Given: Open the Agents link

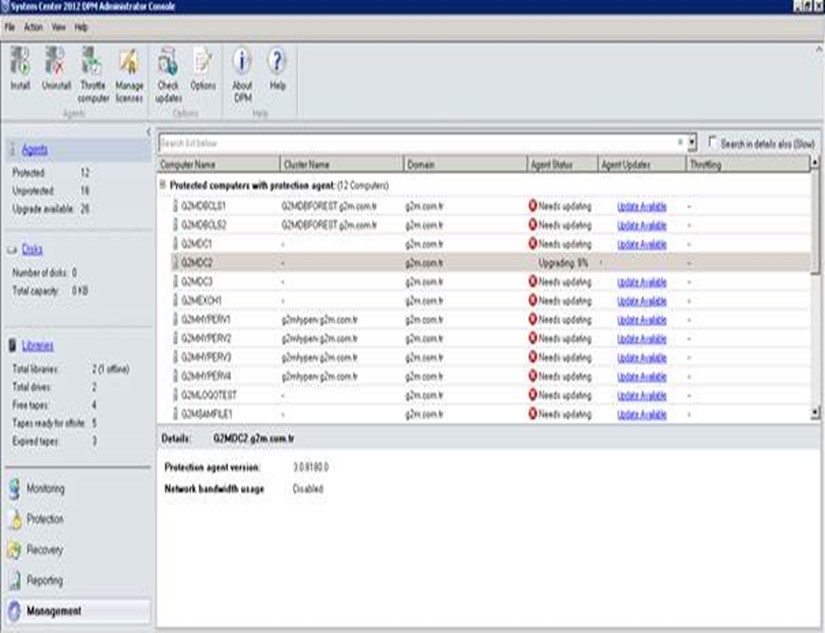Looking at the screenshot, I should pos(35,150).
